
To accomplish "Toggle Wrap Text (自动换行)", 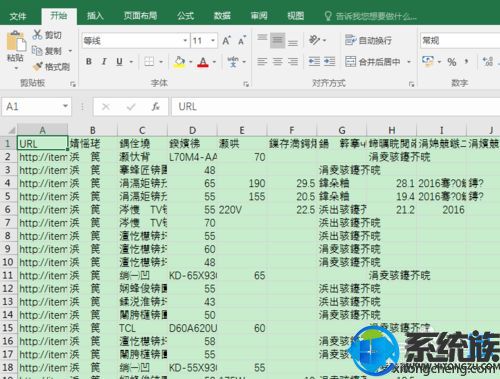I will pos(368,40).
